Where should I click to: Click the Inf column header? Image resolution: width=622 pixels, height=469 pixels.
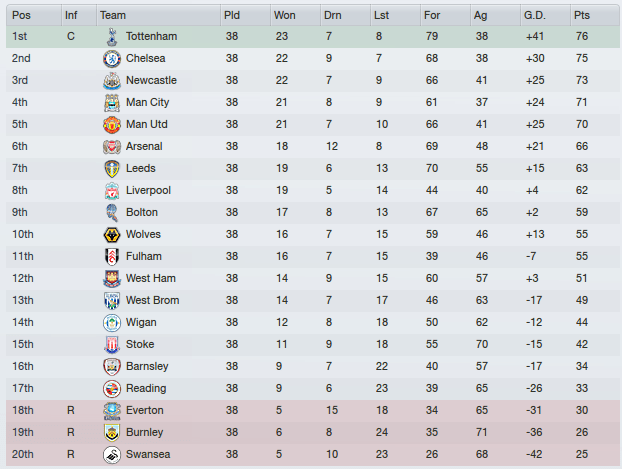71,15
